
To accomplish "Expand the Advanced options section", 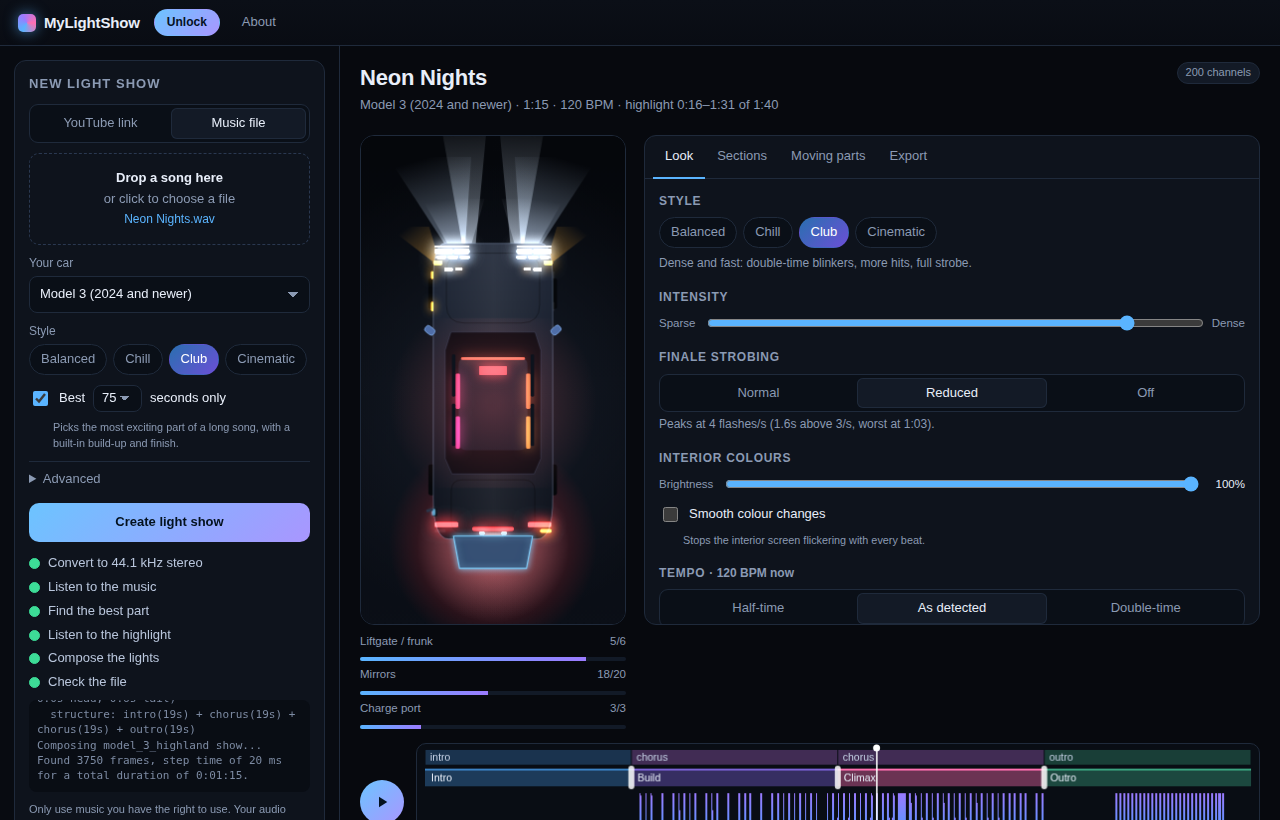I will [65, 479].
